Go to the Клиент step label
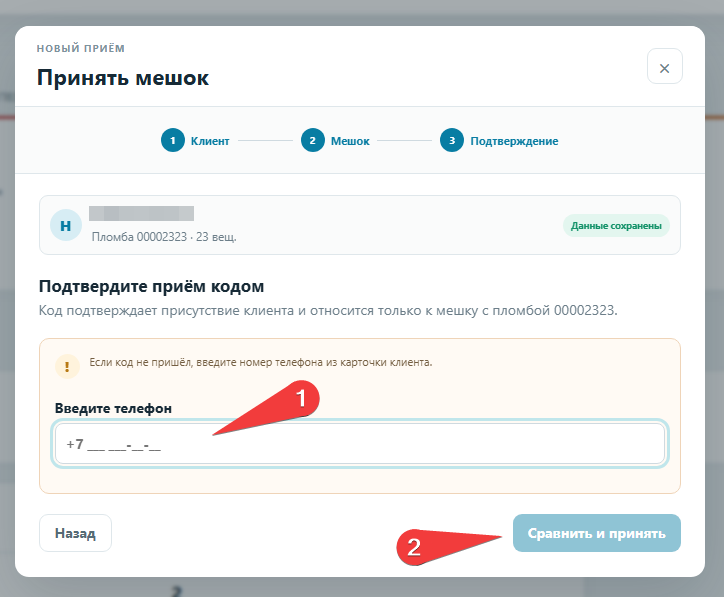This screenshot has height=597, width=724. click(x=210, y=141)
